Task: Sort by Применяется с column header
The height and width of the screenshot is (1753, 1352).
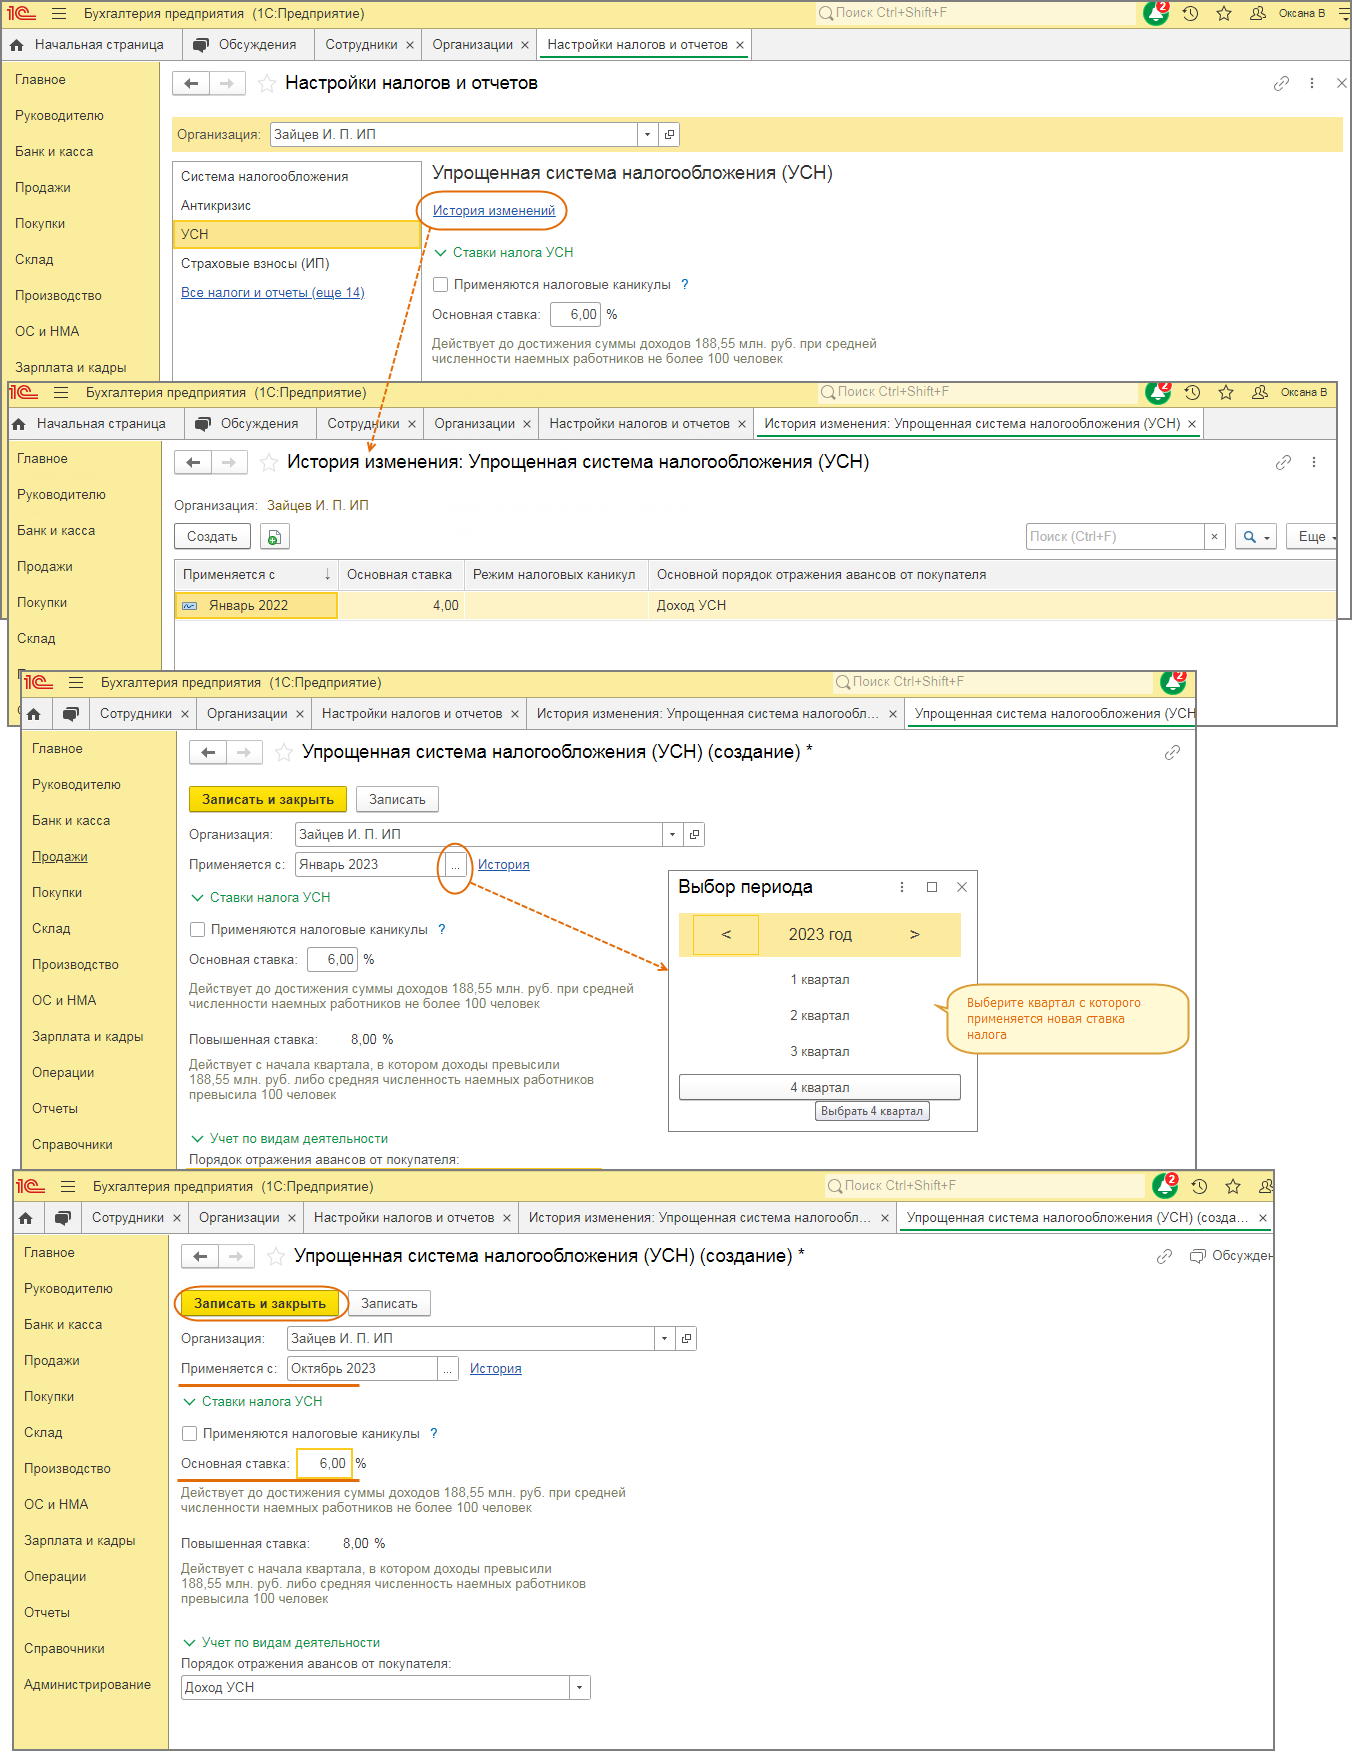Action: (256, 575)
